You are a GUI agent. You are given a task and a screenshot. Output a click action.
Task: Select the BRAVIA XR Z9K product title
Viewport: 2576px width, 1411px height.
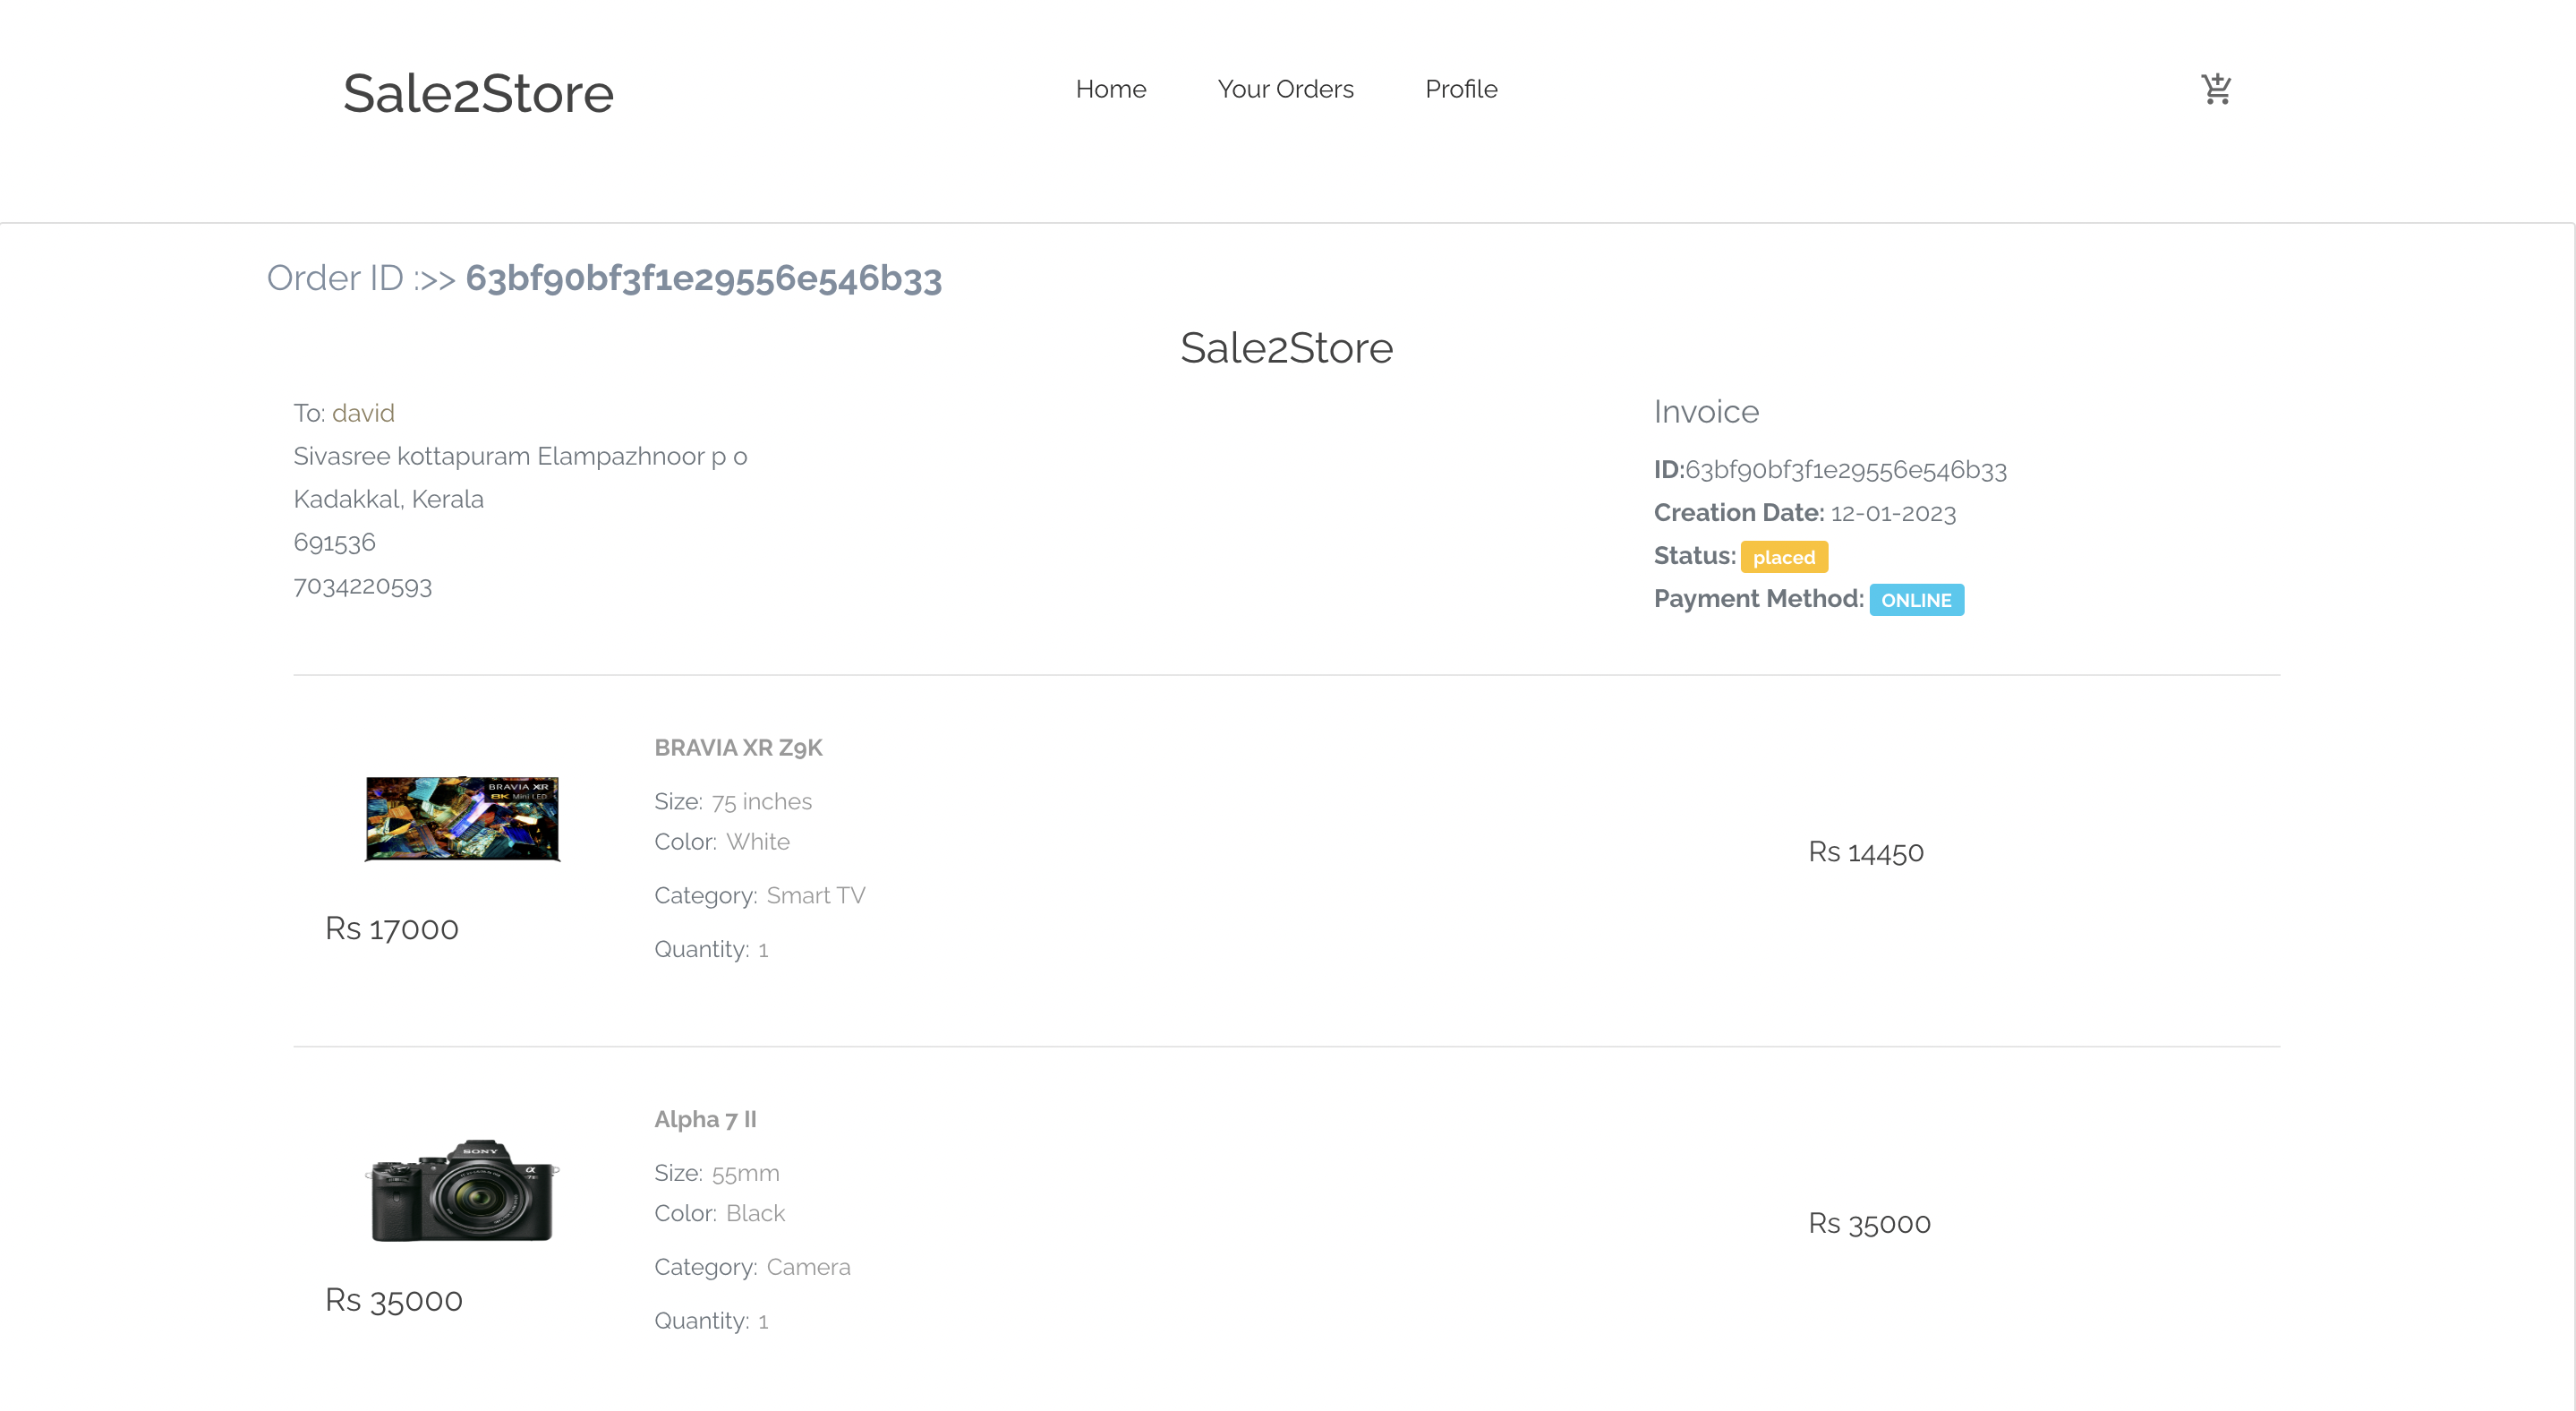[738, 747]
